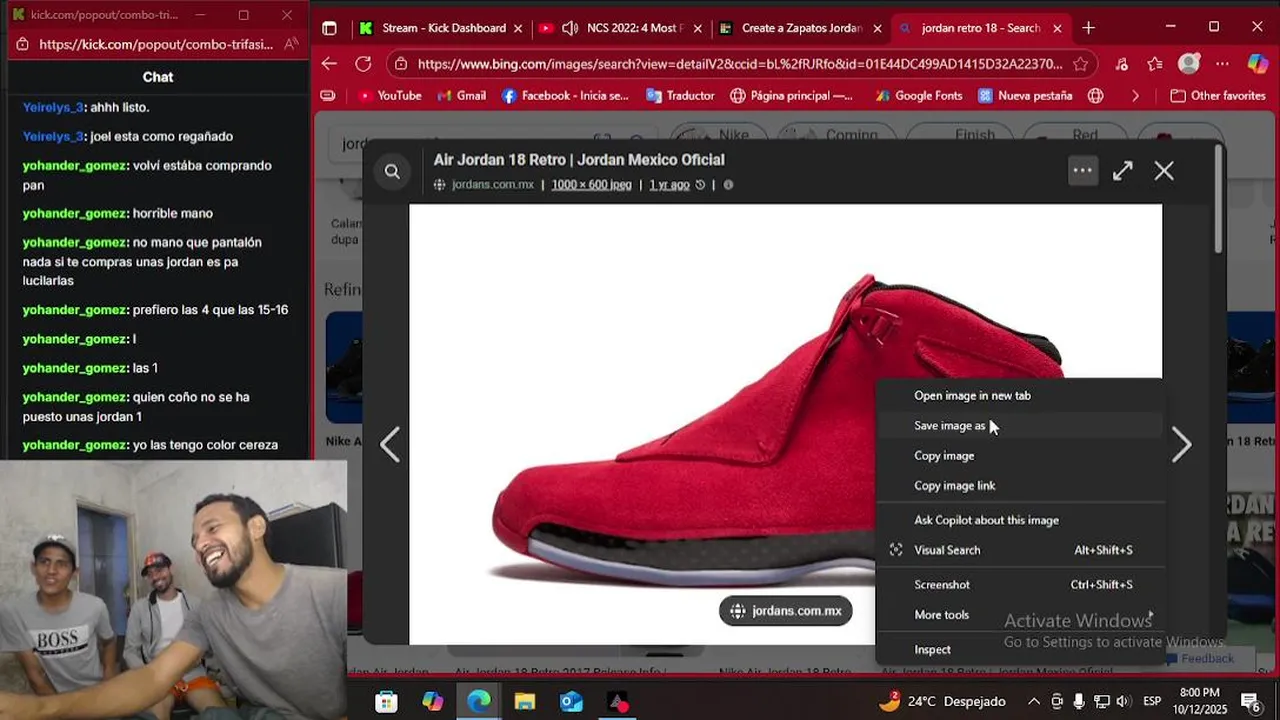The image size is (1280, 720).
Task: Choose Save image as
Action: pos(1020,426)
